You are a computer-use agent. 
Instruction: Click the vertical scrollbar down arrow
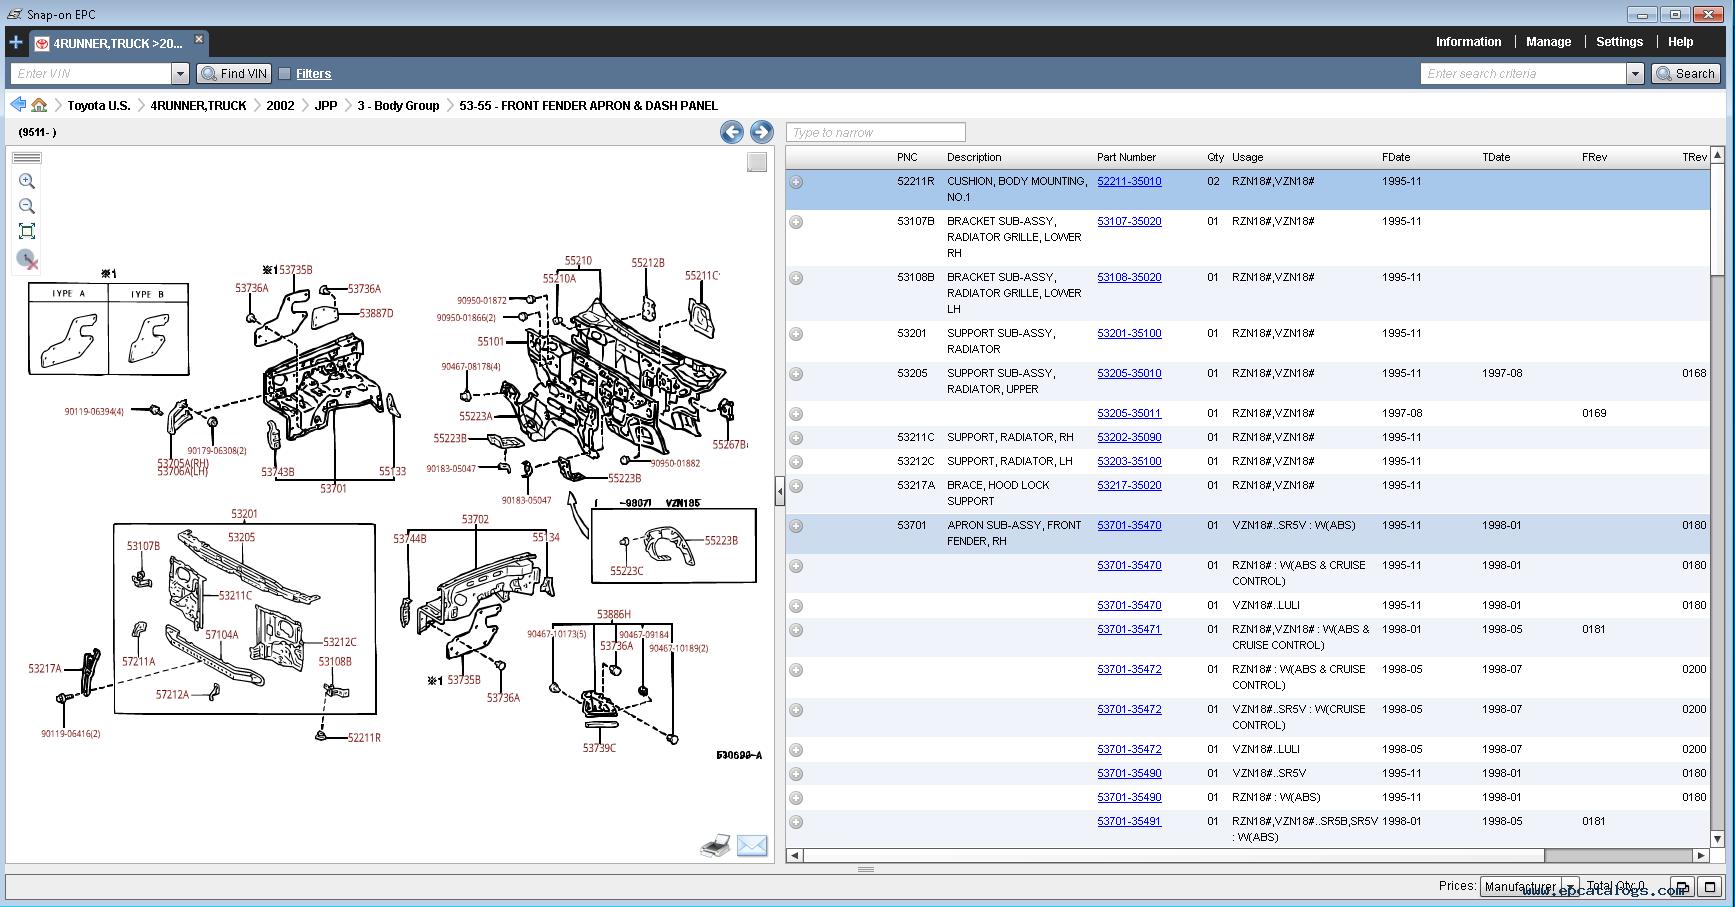[1718, 839]
